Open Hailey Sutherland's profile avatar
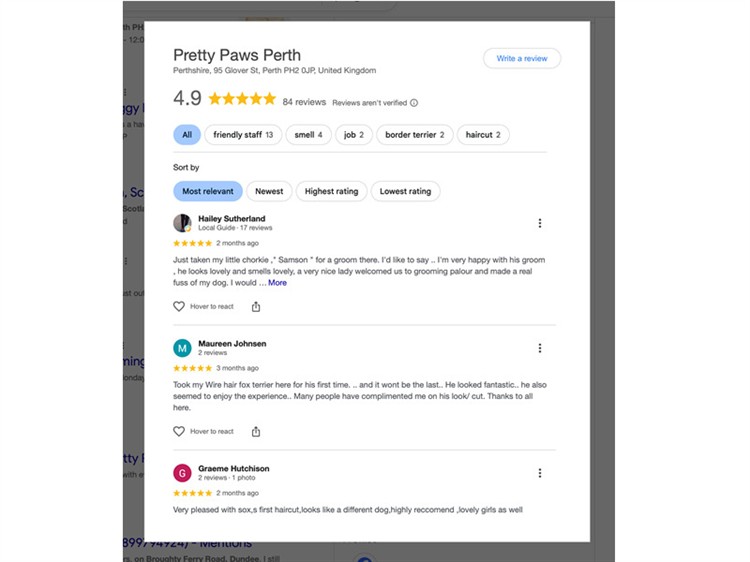Image resolution: width=750 pixels, height=562 pixels. (x=182, y=223)
